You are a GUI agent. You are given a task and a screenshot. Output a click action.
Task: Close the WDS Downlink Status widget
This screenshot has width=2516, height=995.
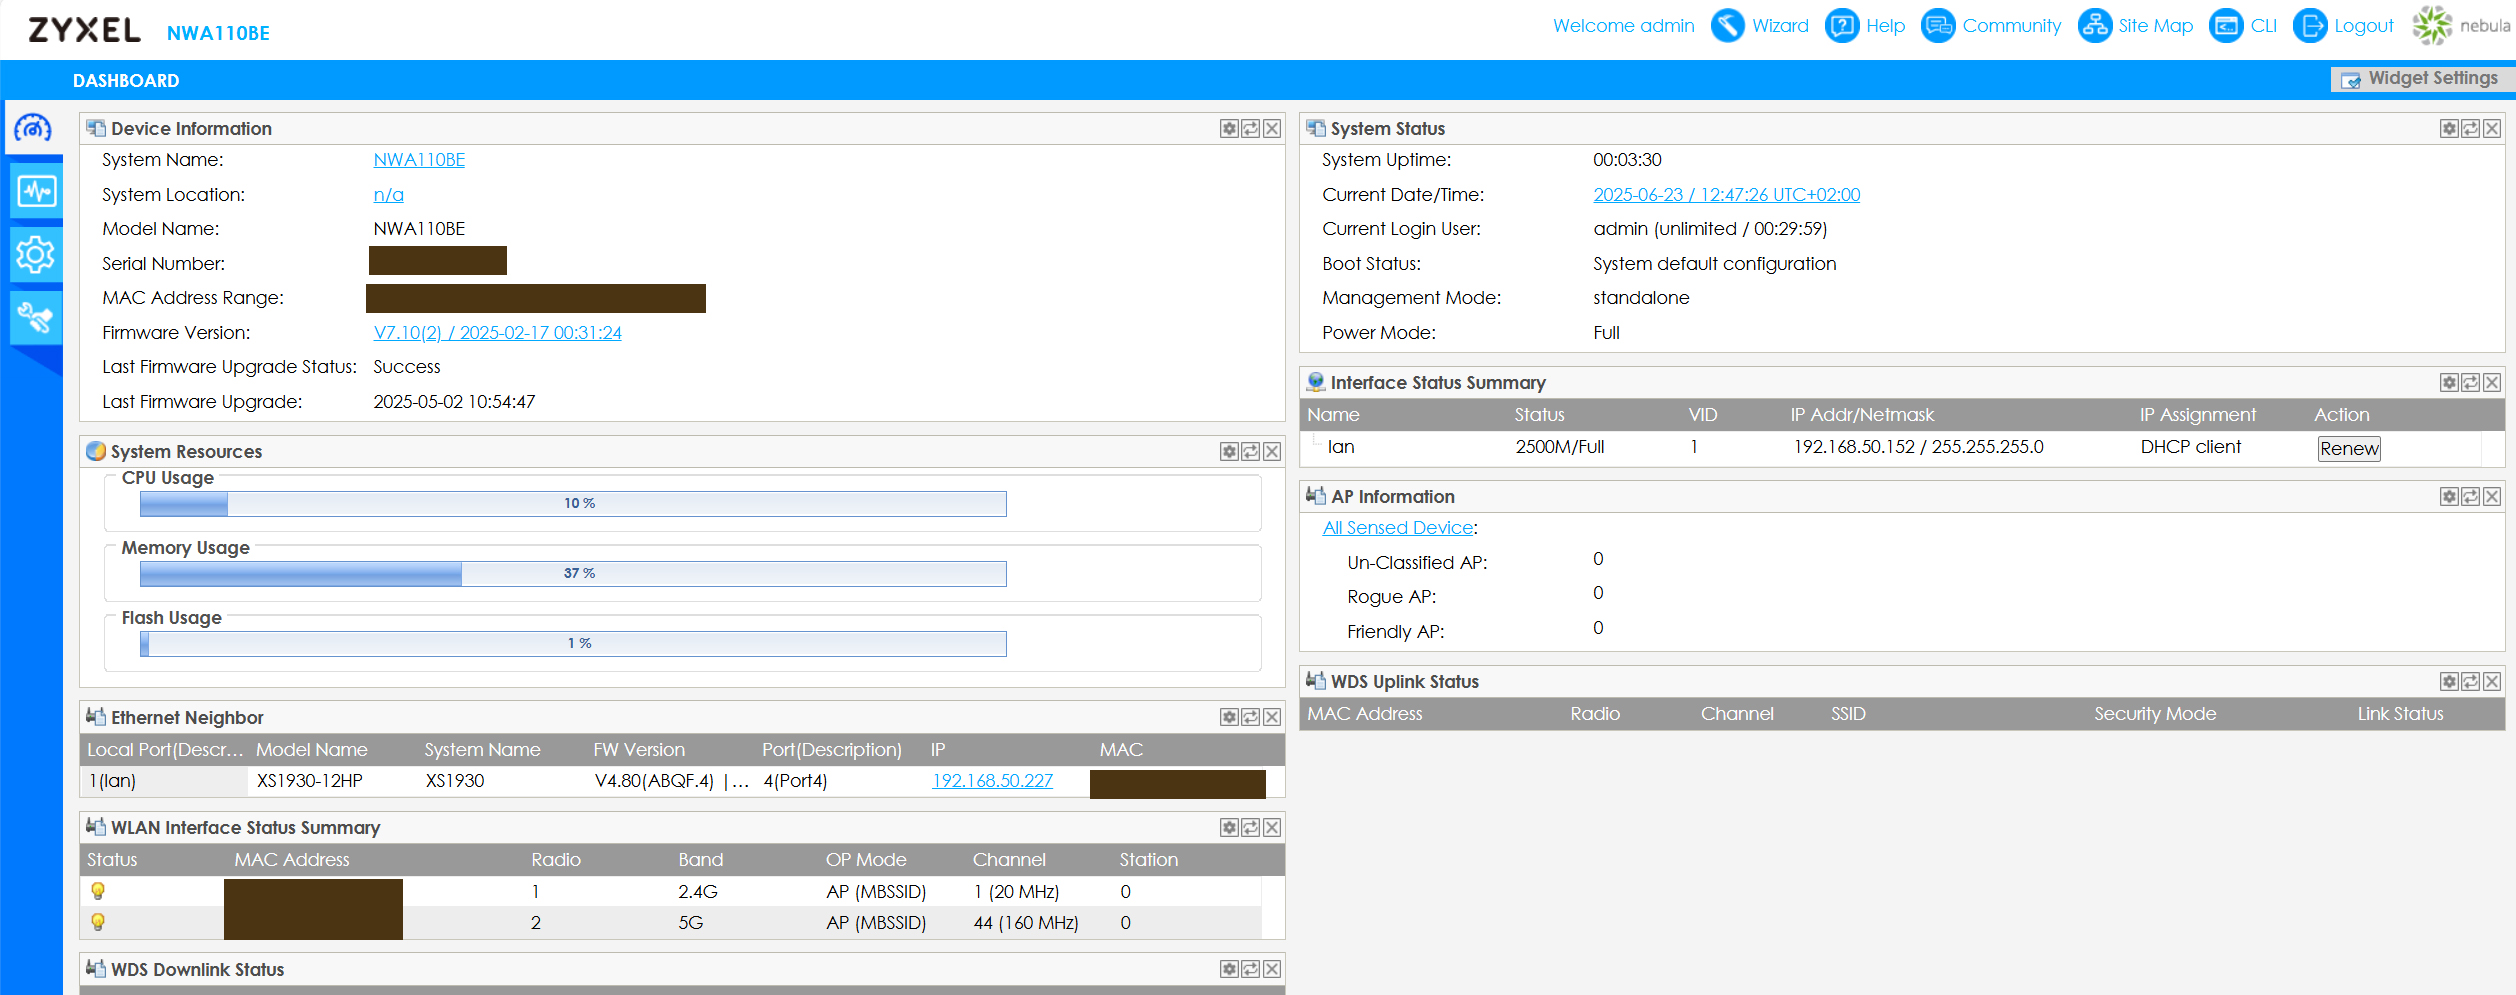click(1272, 969)
